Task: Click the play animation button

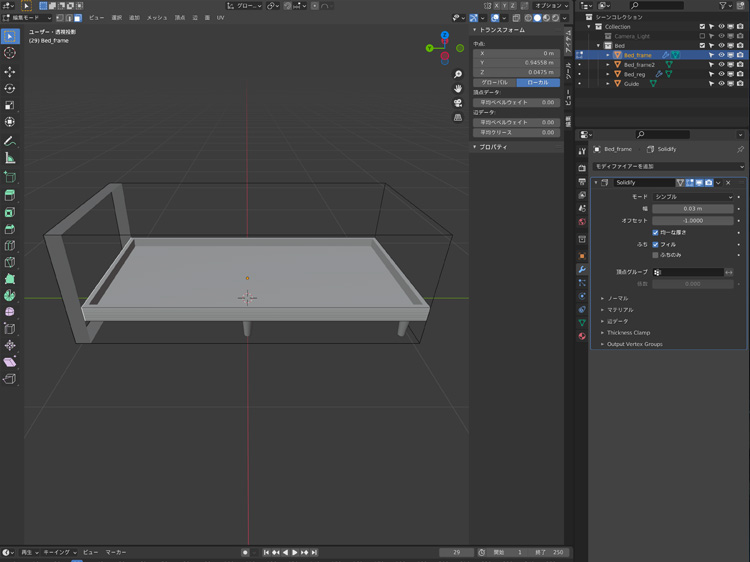Action: click(x=295, y=552)
